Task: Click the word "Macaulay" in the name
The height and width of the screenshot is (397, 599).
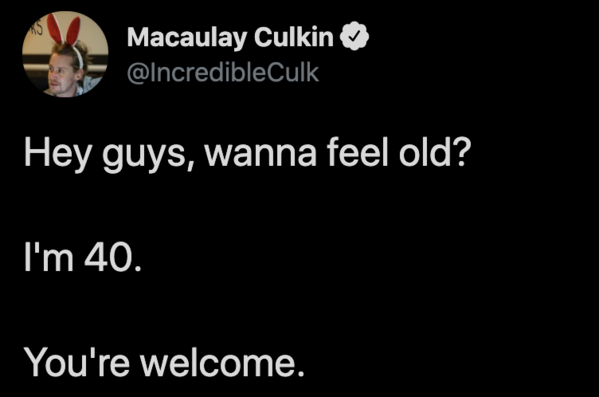Action: click(x=187, y=38)
